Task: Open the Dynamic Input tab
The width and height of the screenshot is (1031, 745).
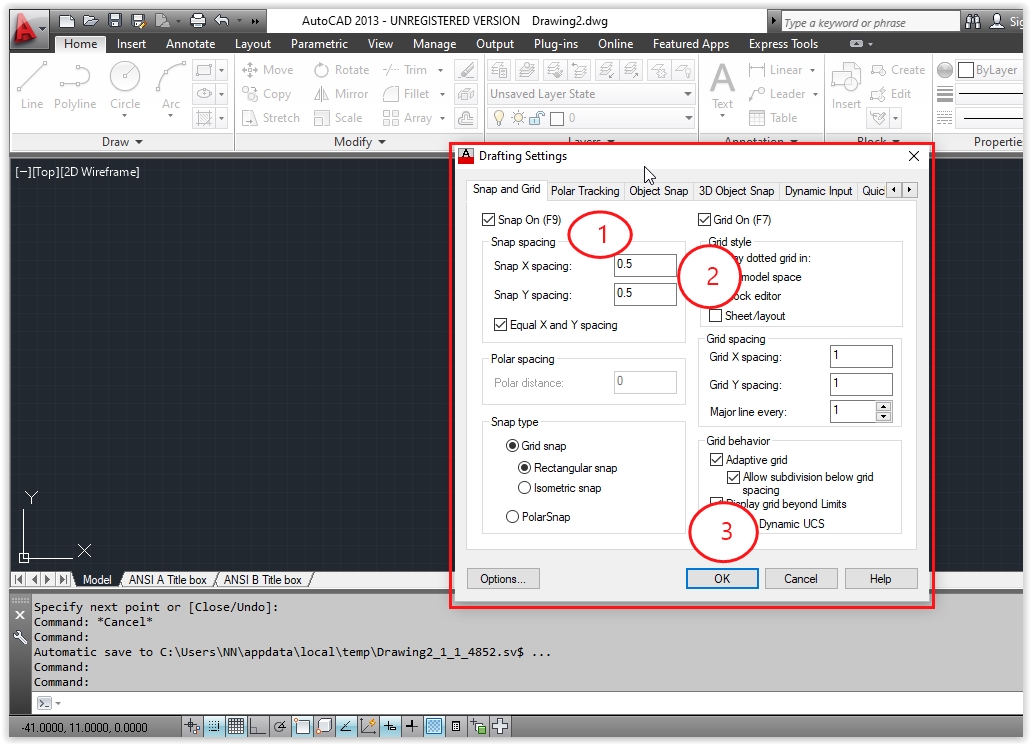Action: [818, 191]
